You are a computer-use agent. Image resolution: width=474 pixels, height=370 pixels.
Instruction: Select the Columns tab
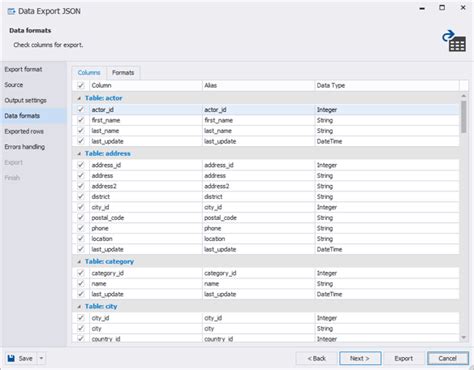pyautogui.click(x=89, y=73)
